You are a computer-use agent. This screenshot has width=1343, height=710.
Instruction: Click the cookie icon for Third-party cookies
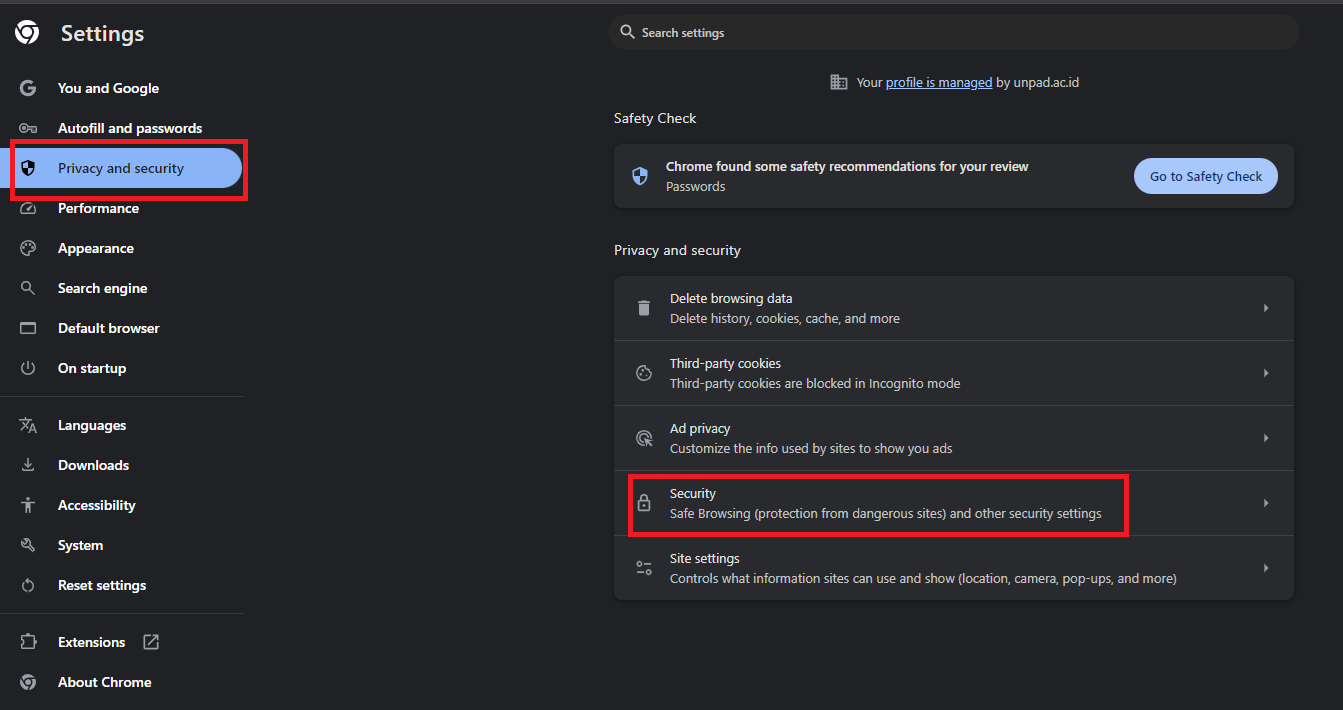[644, 373]
